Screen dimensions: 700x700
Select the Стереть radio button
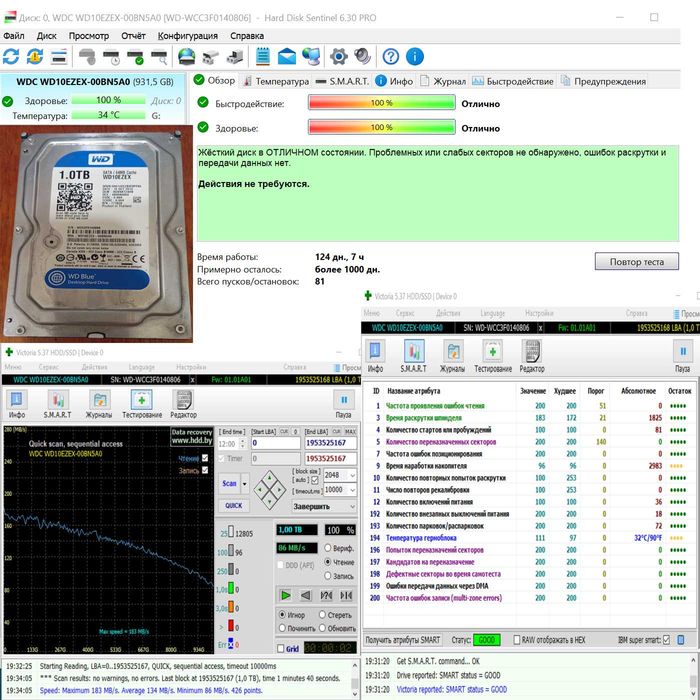[x=322, y=615]
